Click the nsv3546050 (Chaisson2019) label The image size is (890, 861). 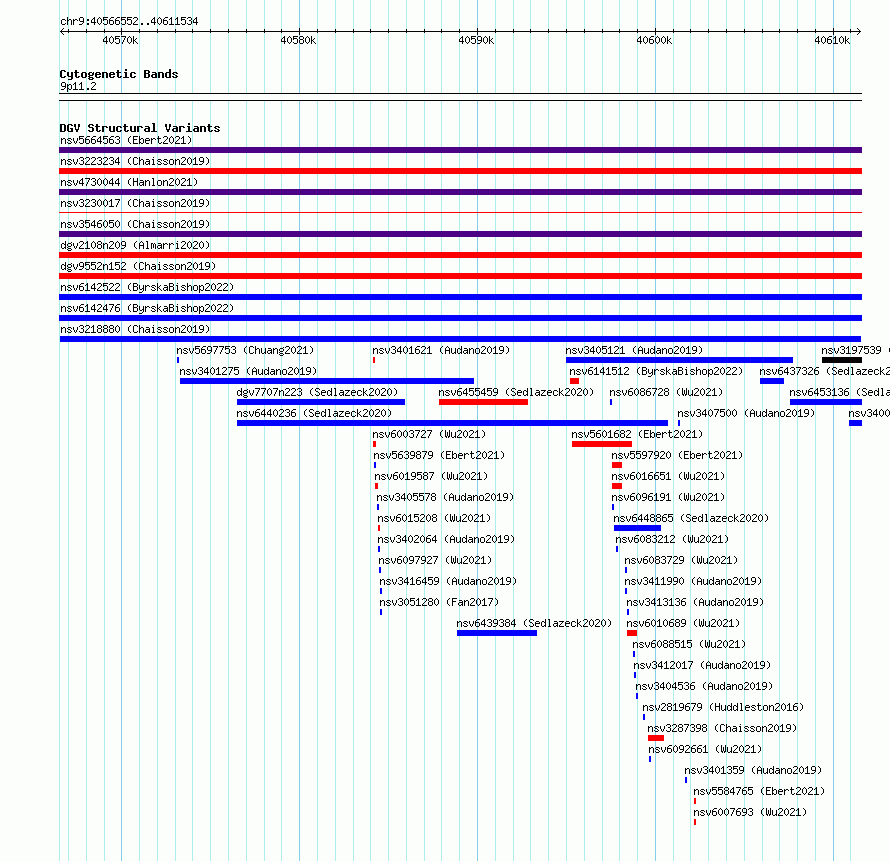pyautogui.click(x=135, y=224)
